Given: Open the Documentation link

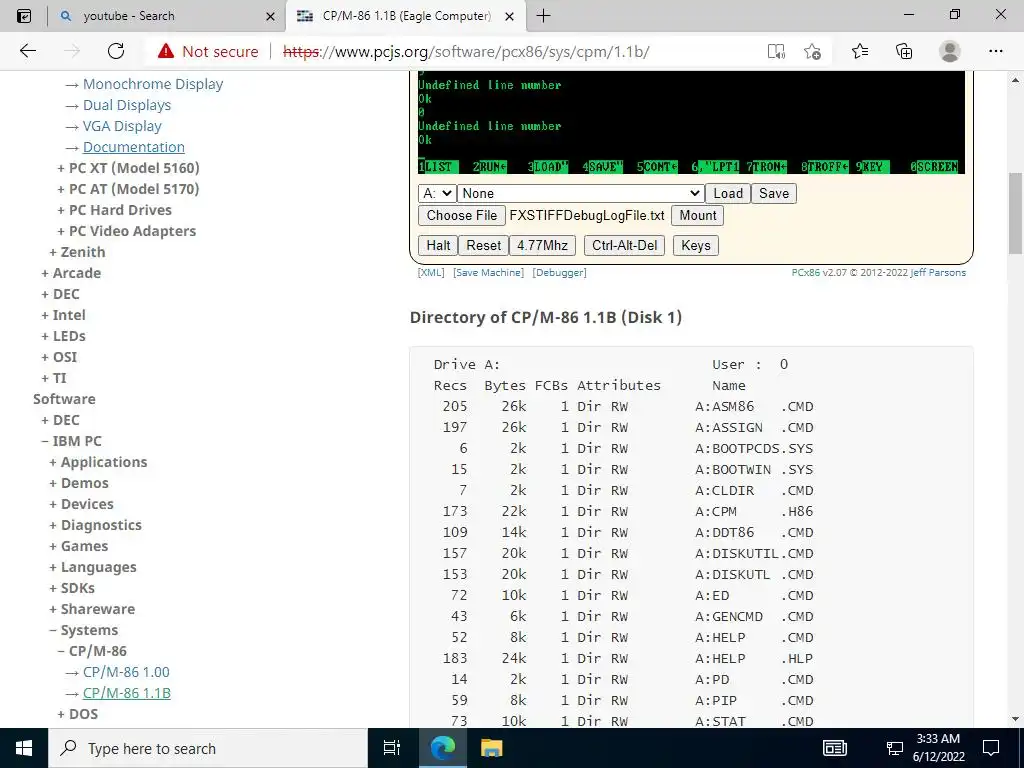Looking at the screenshot, I should (134, 147).
